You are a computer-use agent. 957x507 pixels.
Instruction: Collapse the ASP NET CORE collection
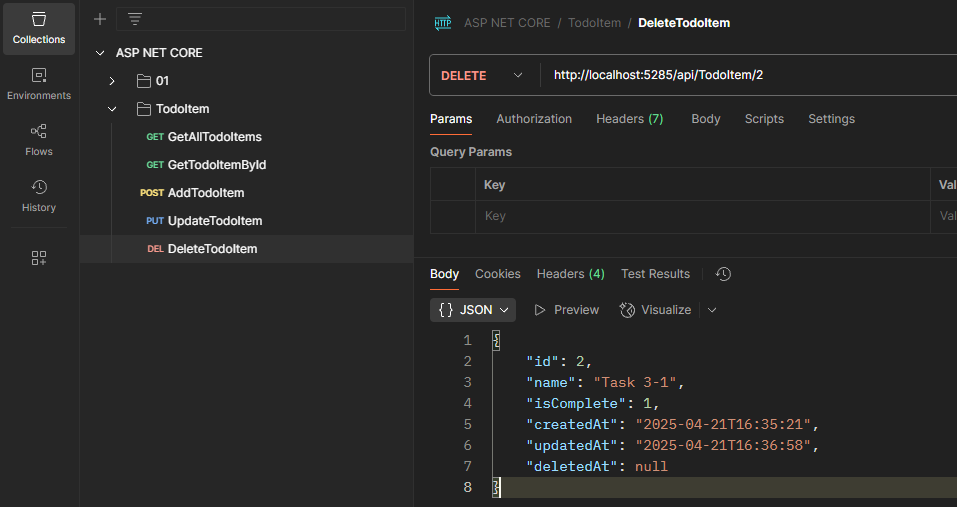click(x=99, y=53)
